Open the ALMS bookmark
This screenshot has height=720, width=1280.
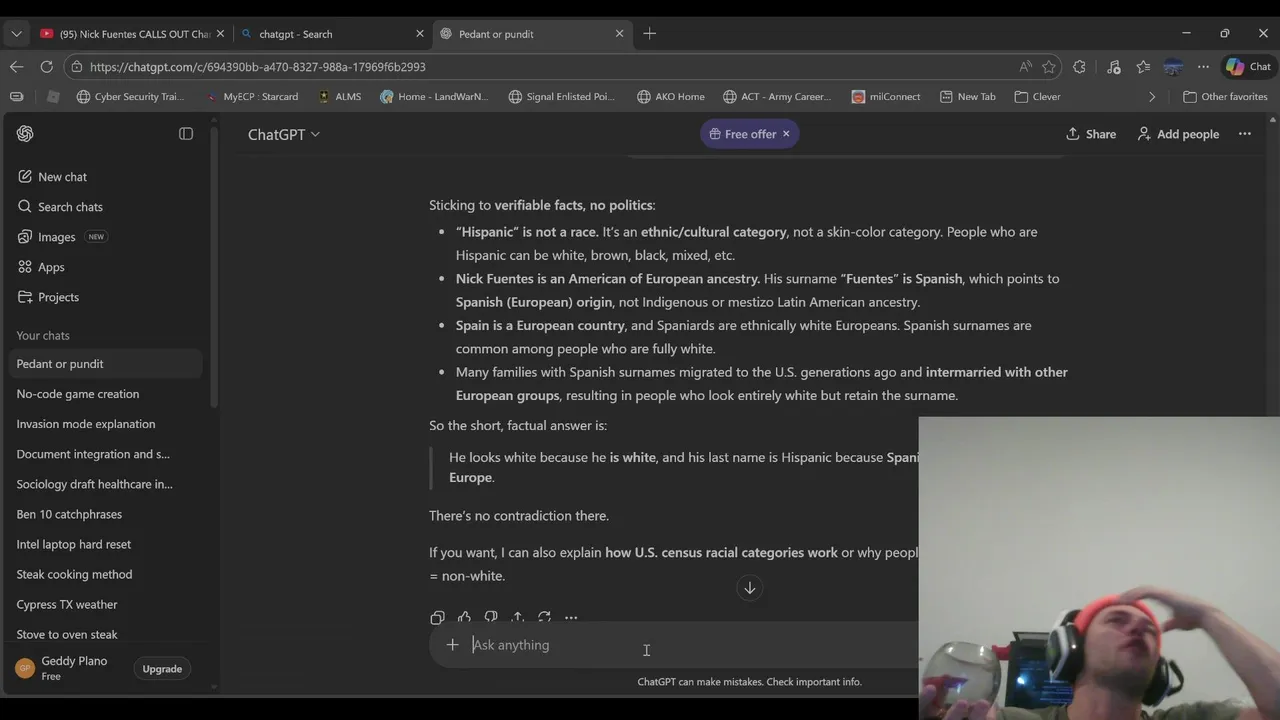[x=339, y=97]
